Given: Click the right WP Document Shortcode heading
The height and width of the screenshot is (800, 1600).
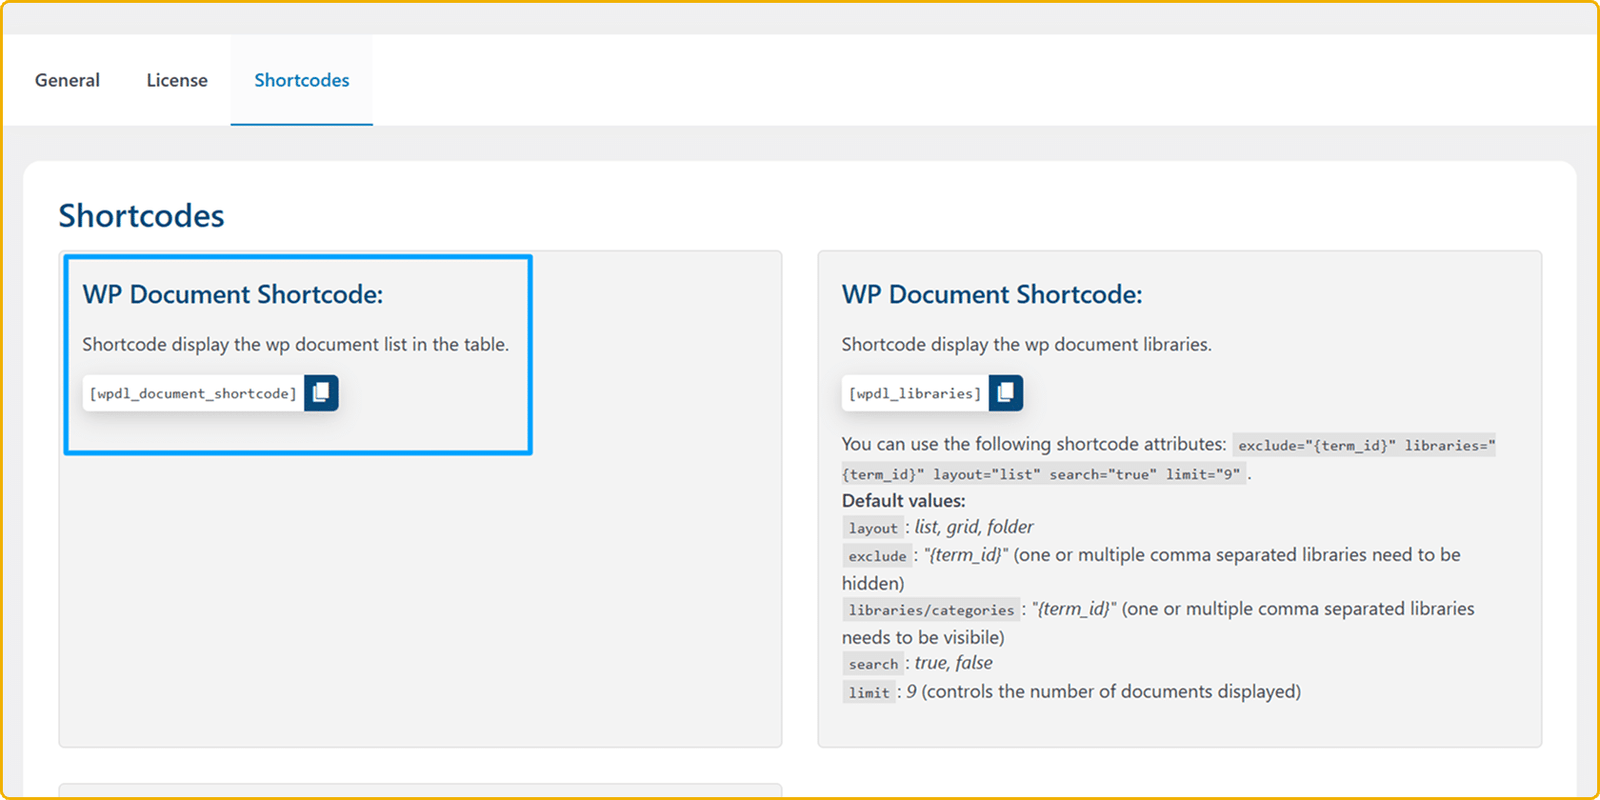Looking at the screenshot, I should (992, 294).
